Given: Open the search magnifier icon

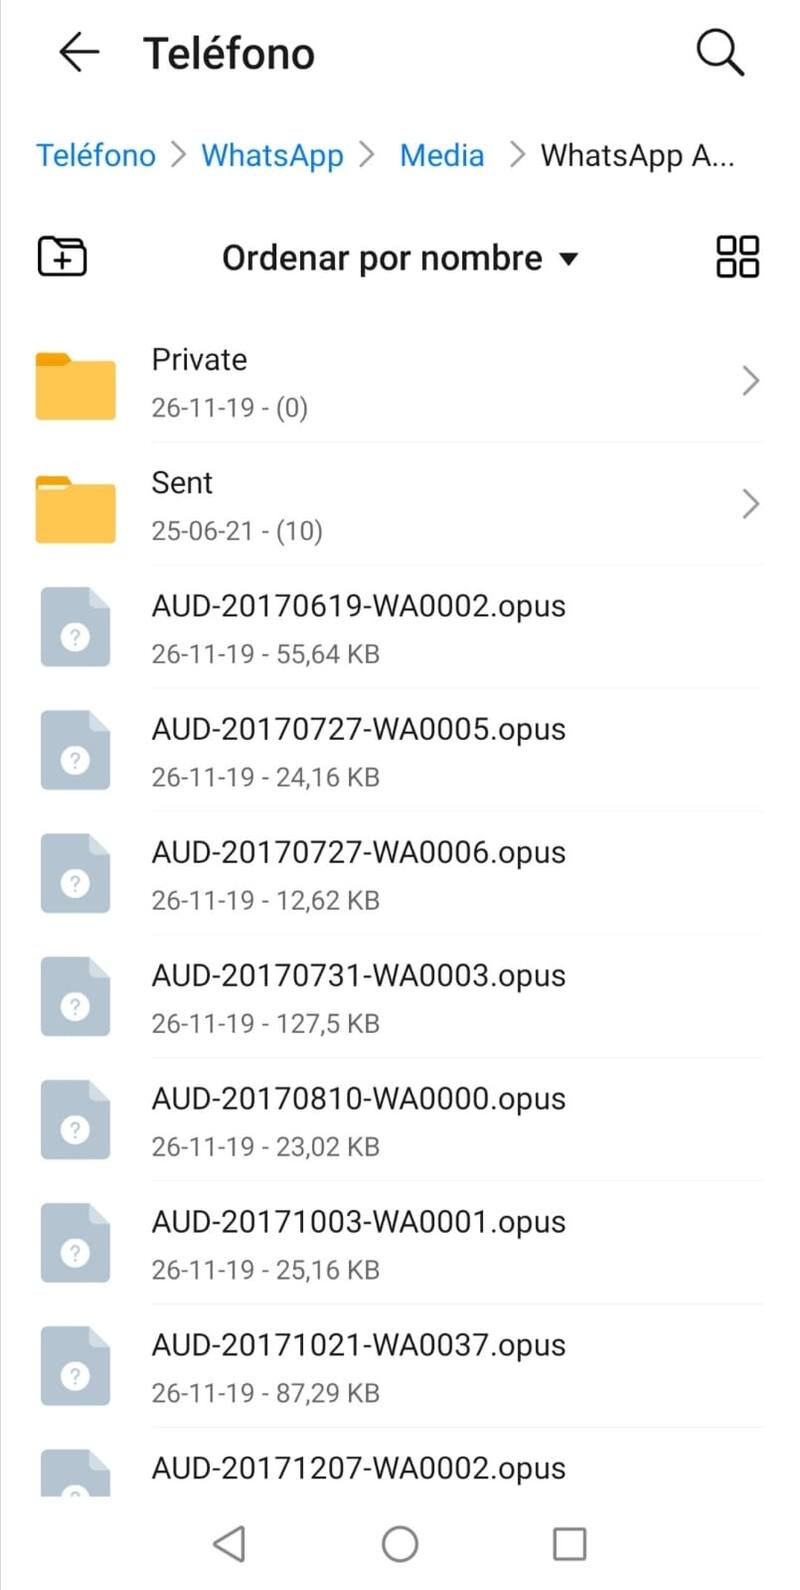Looking at the screenshot, I should (x=720, y=52).
